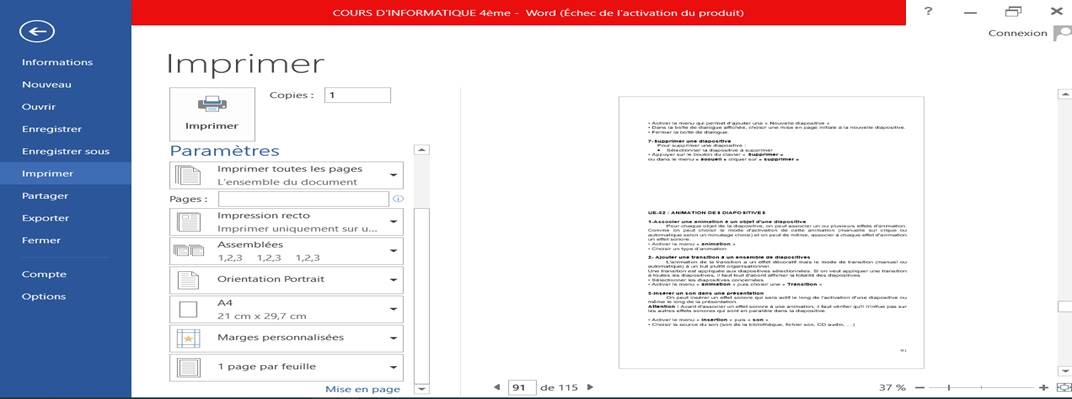Select Enregistrer sous in the sidebar

(66, 151)
